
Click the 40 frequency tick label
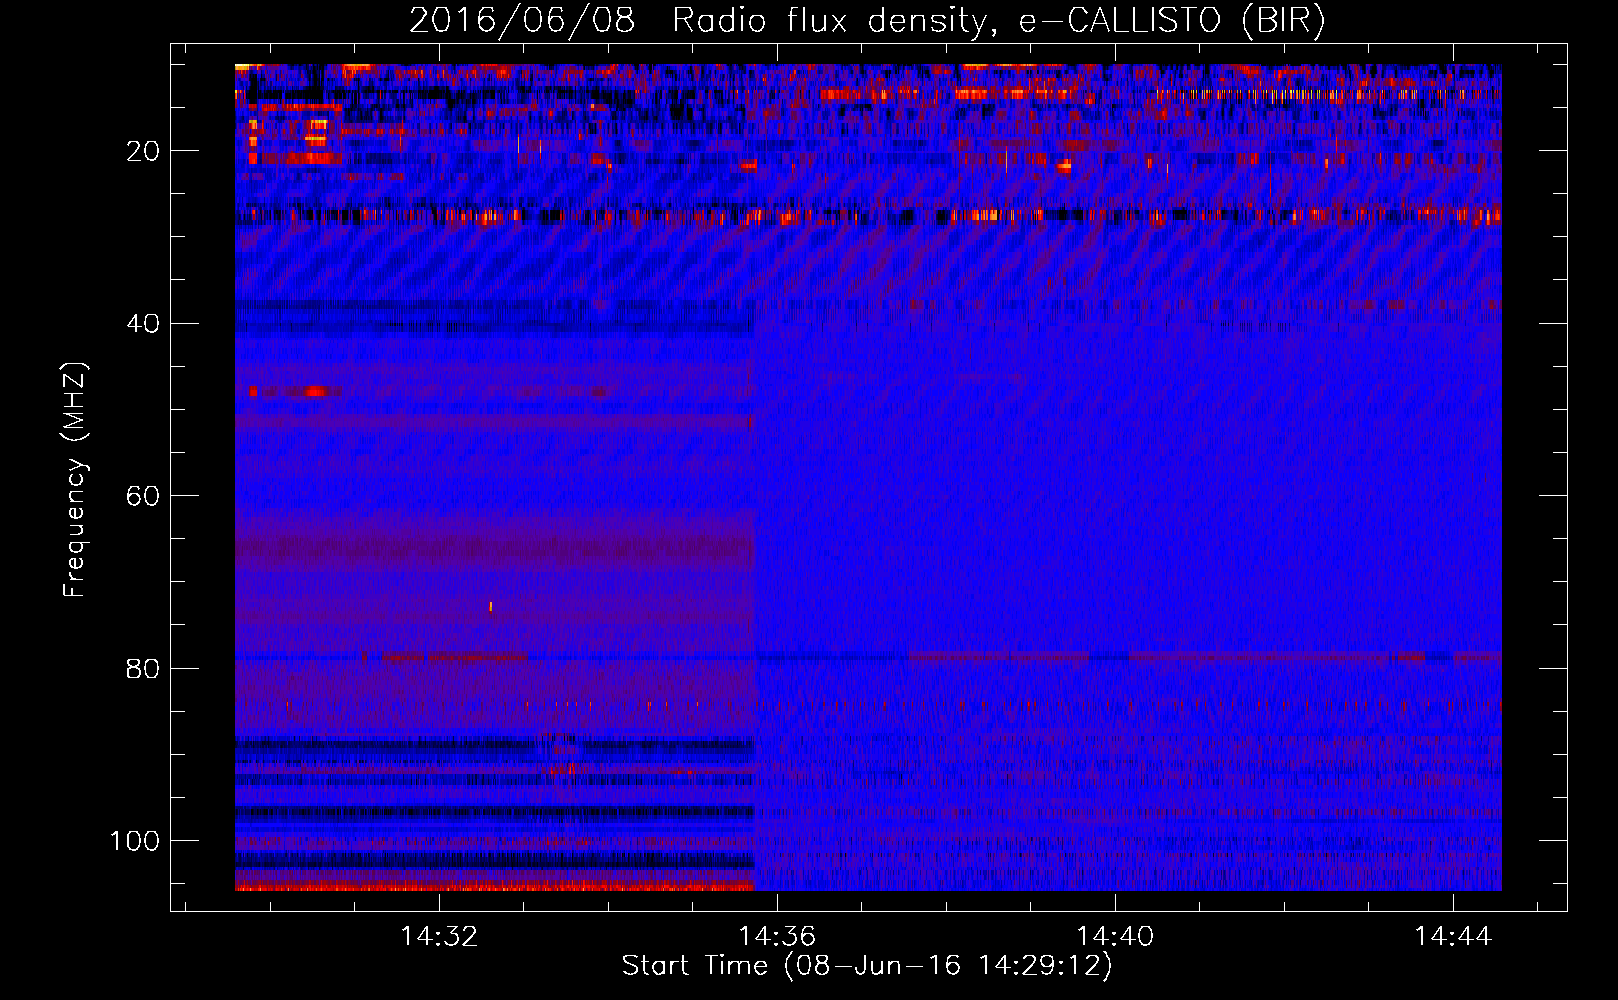pos(144,324)
